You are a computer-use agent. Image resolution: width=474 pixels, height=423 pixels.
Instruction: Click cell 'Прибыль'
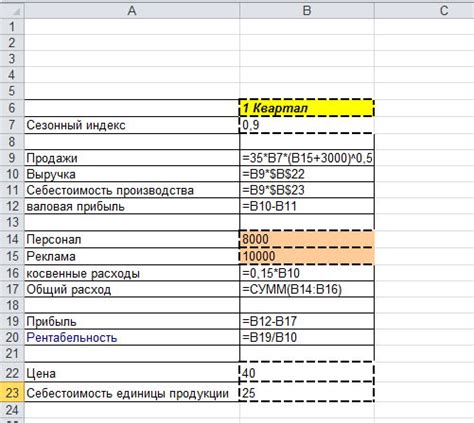click(132, 321)
